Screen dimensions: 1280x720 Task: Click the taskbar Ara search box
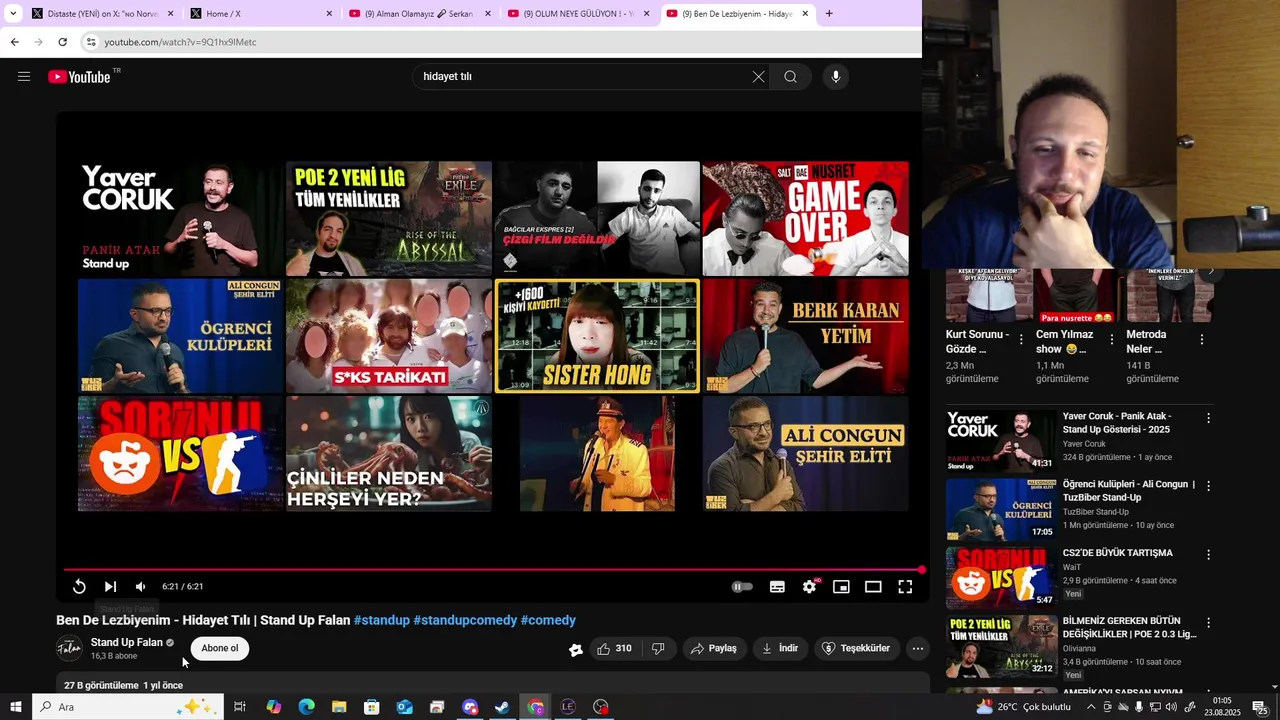127,707
